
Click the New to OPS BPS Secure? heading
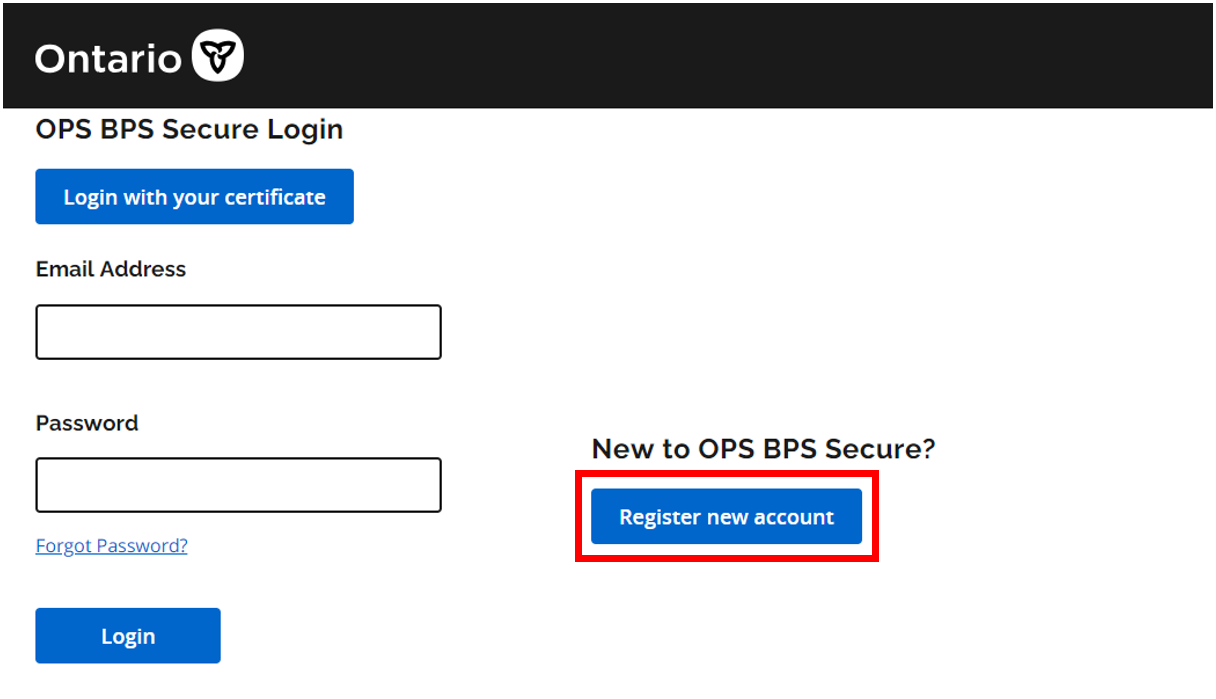[763, 449]
